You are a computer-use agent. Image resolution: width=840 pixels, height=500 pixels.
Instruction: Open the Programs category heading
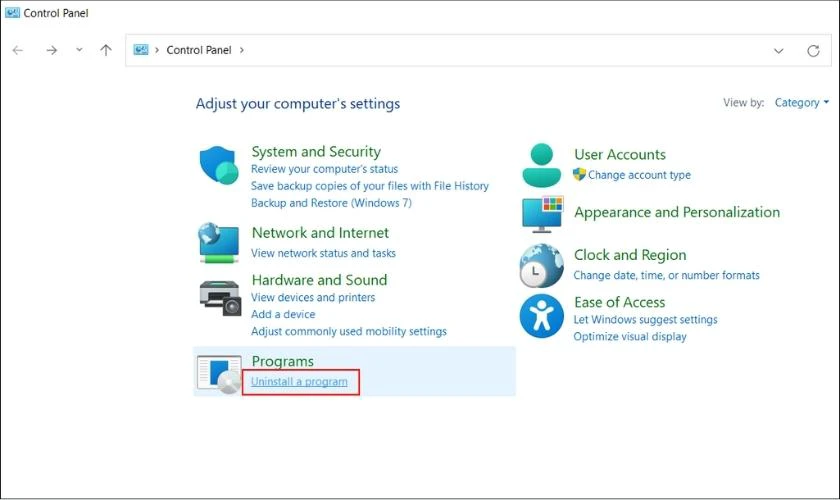coord(283,361)
